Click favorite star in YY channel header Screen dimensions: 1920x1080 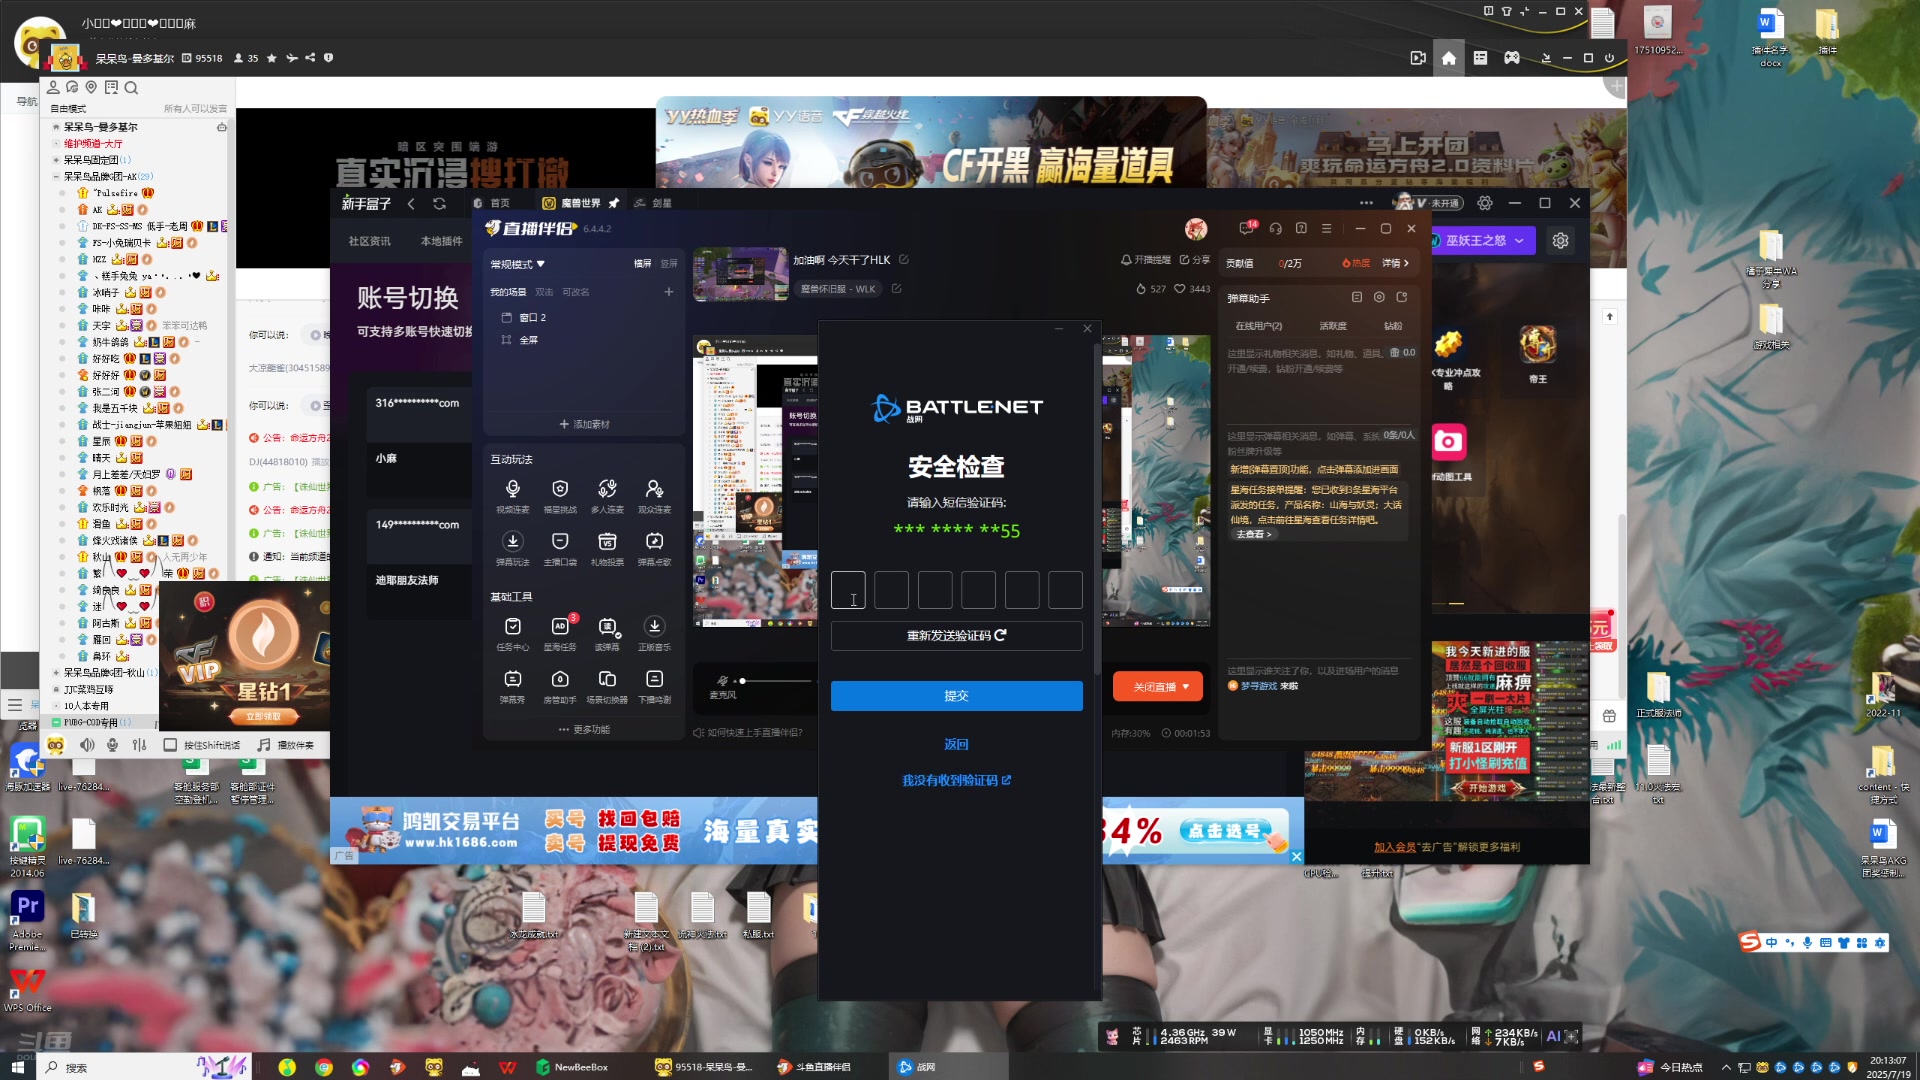coord(272,58)
